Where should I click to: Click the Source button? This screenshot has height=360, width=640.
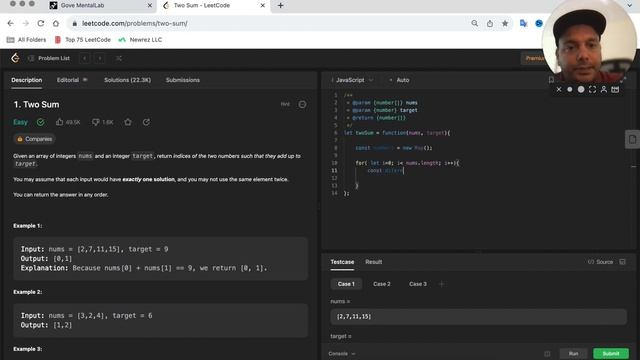(x=600, y=262)
